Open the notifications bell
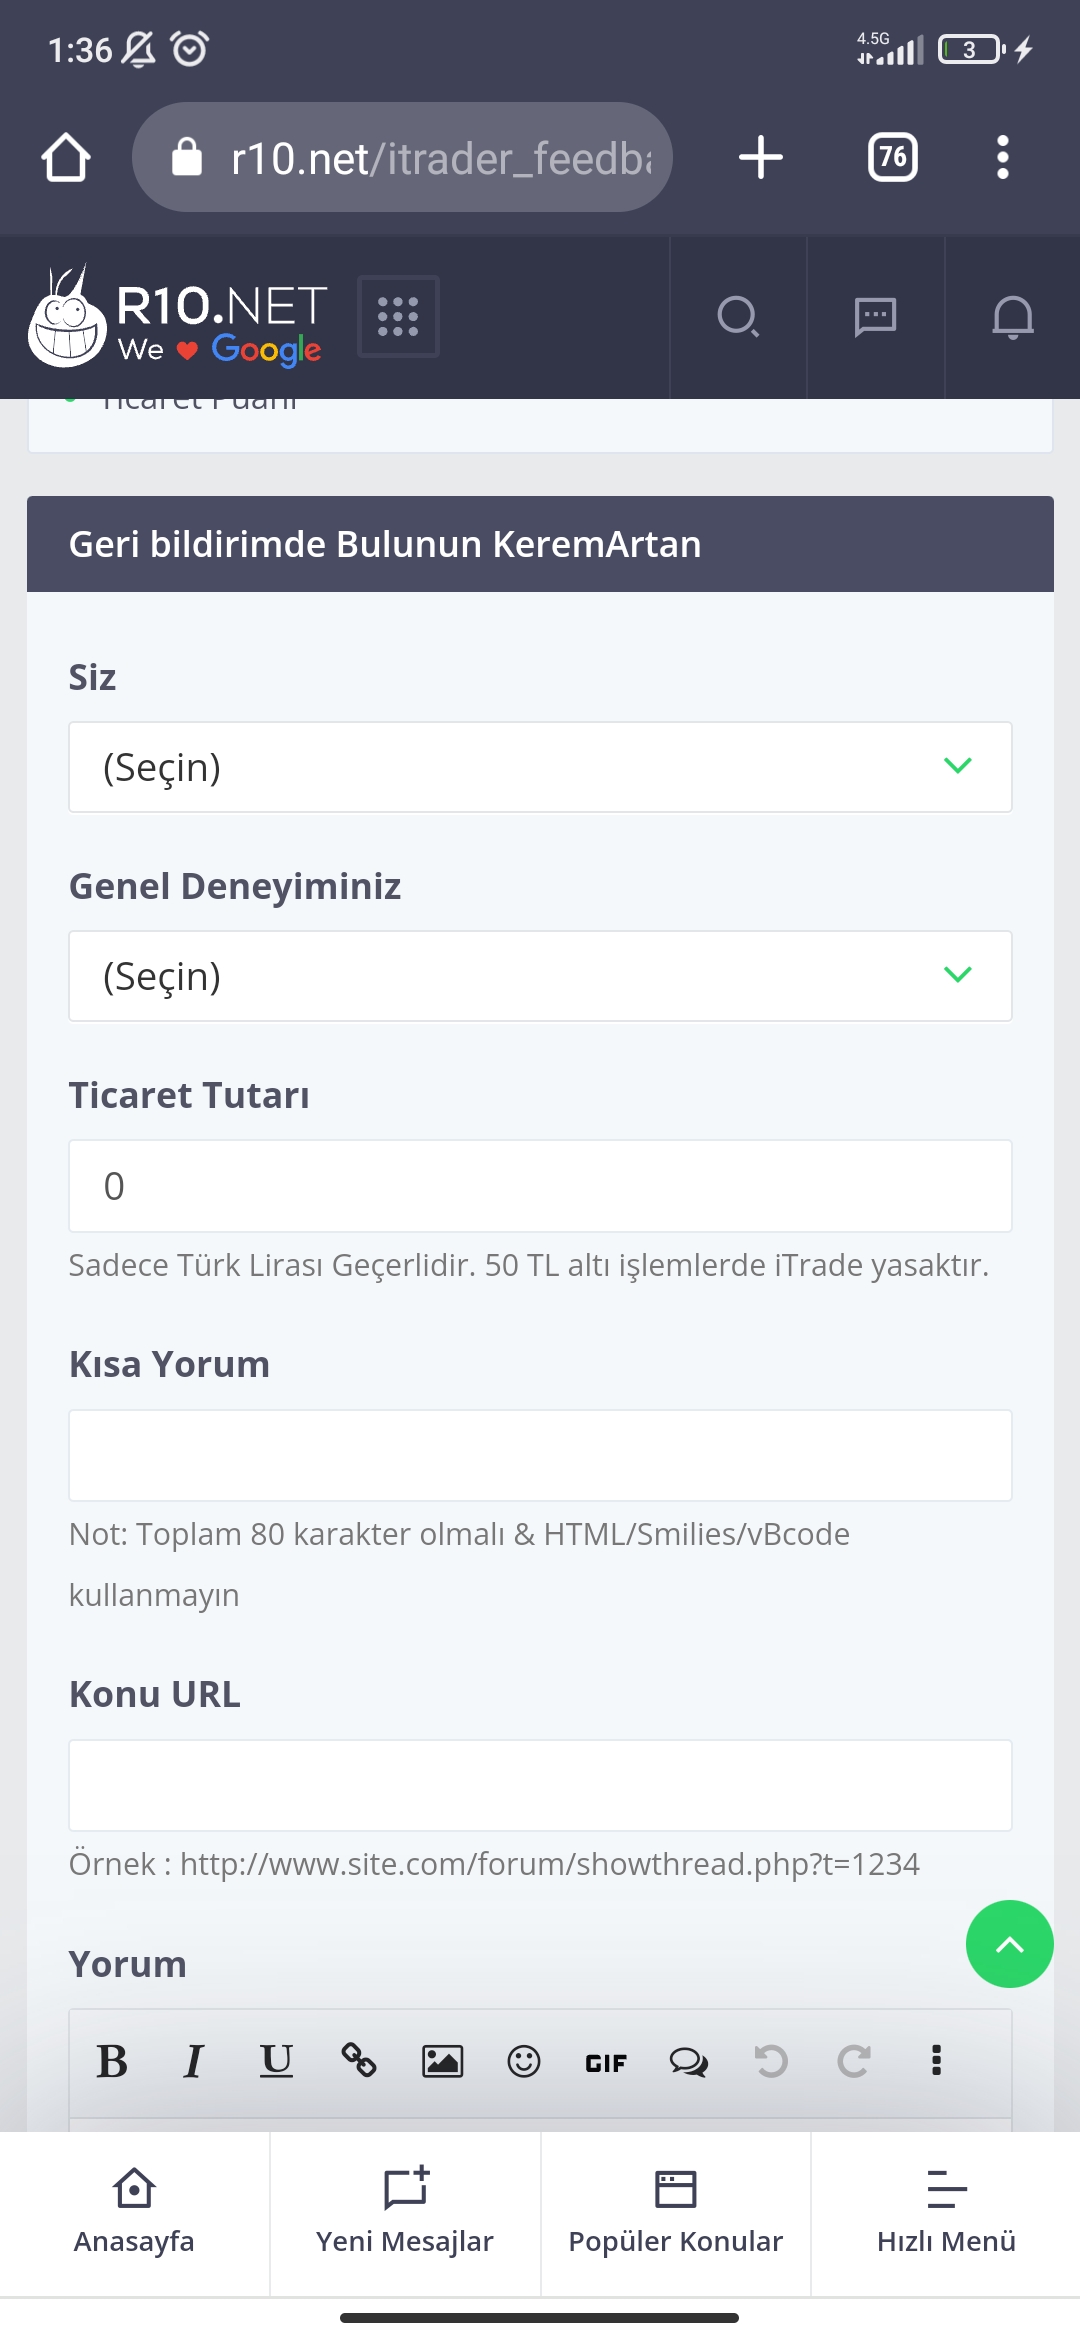The width and height of the screenshot is (1080, 2340). pos(1012,317)
